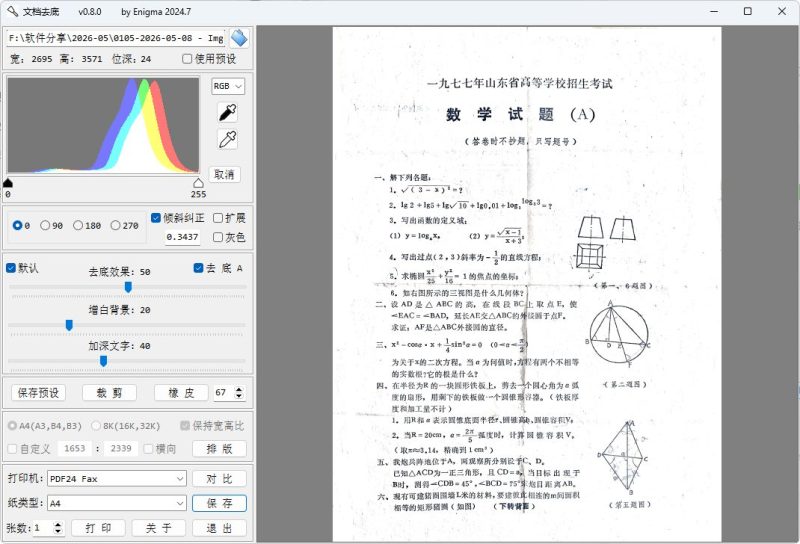The width and height of the screenshot is (800, 544).
Task: Open the RGB channel dropdown
Action: tap(228, 86)
